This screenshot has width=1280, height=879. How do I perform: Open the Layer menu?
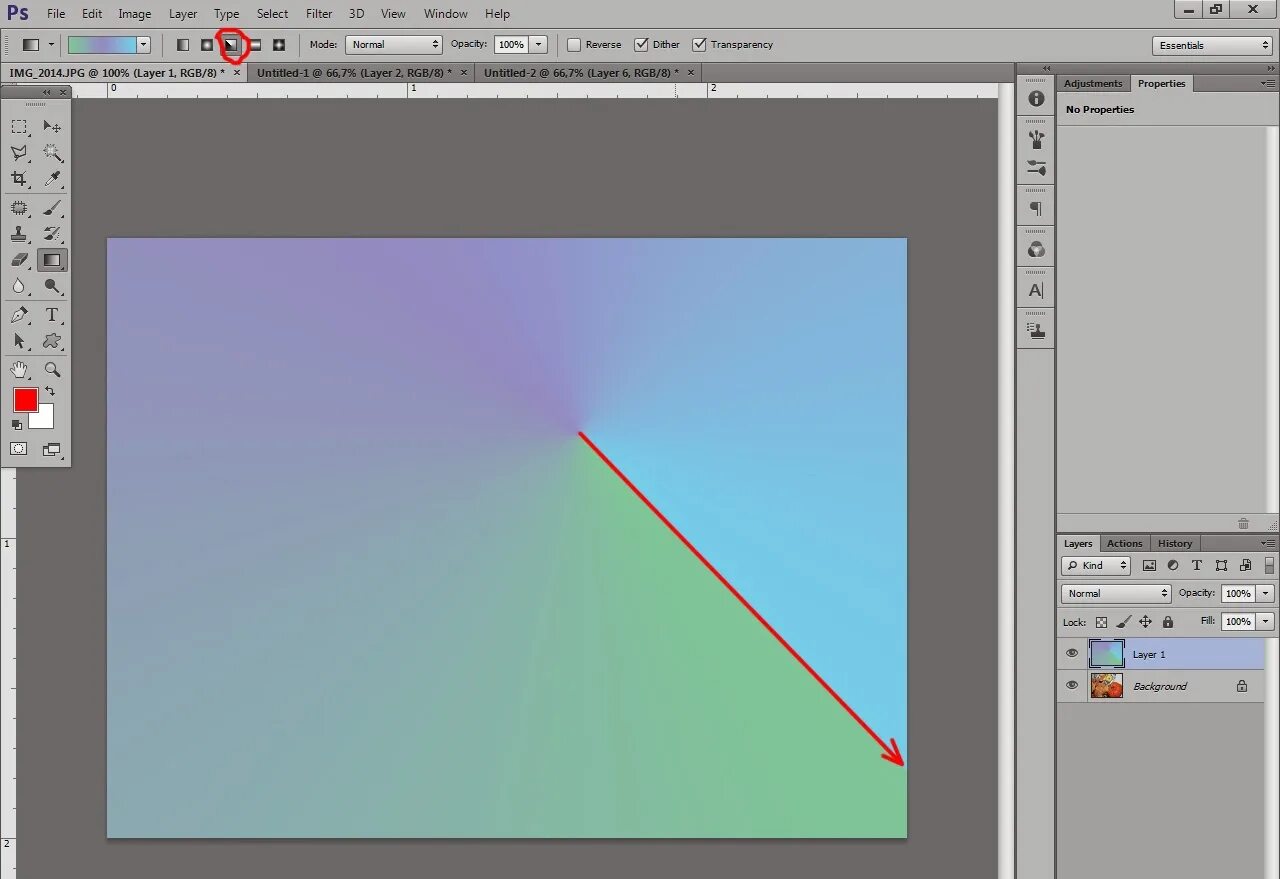click(183, 14)
